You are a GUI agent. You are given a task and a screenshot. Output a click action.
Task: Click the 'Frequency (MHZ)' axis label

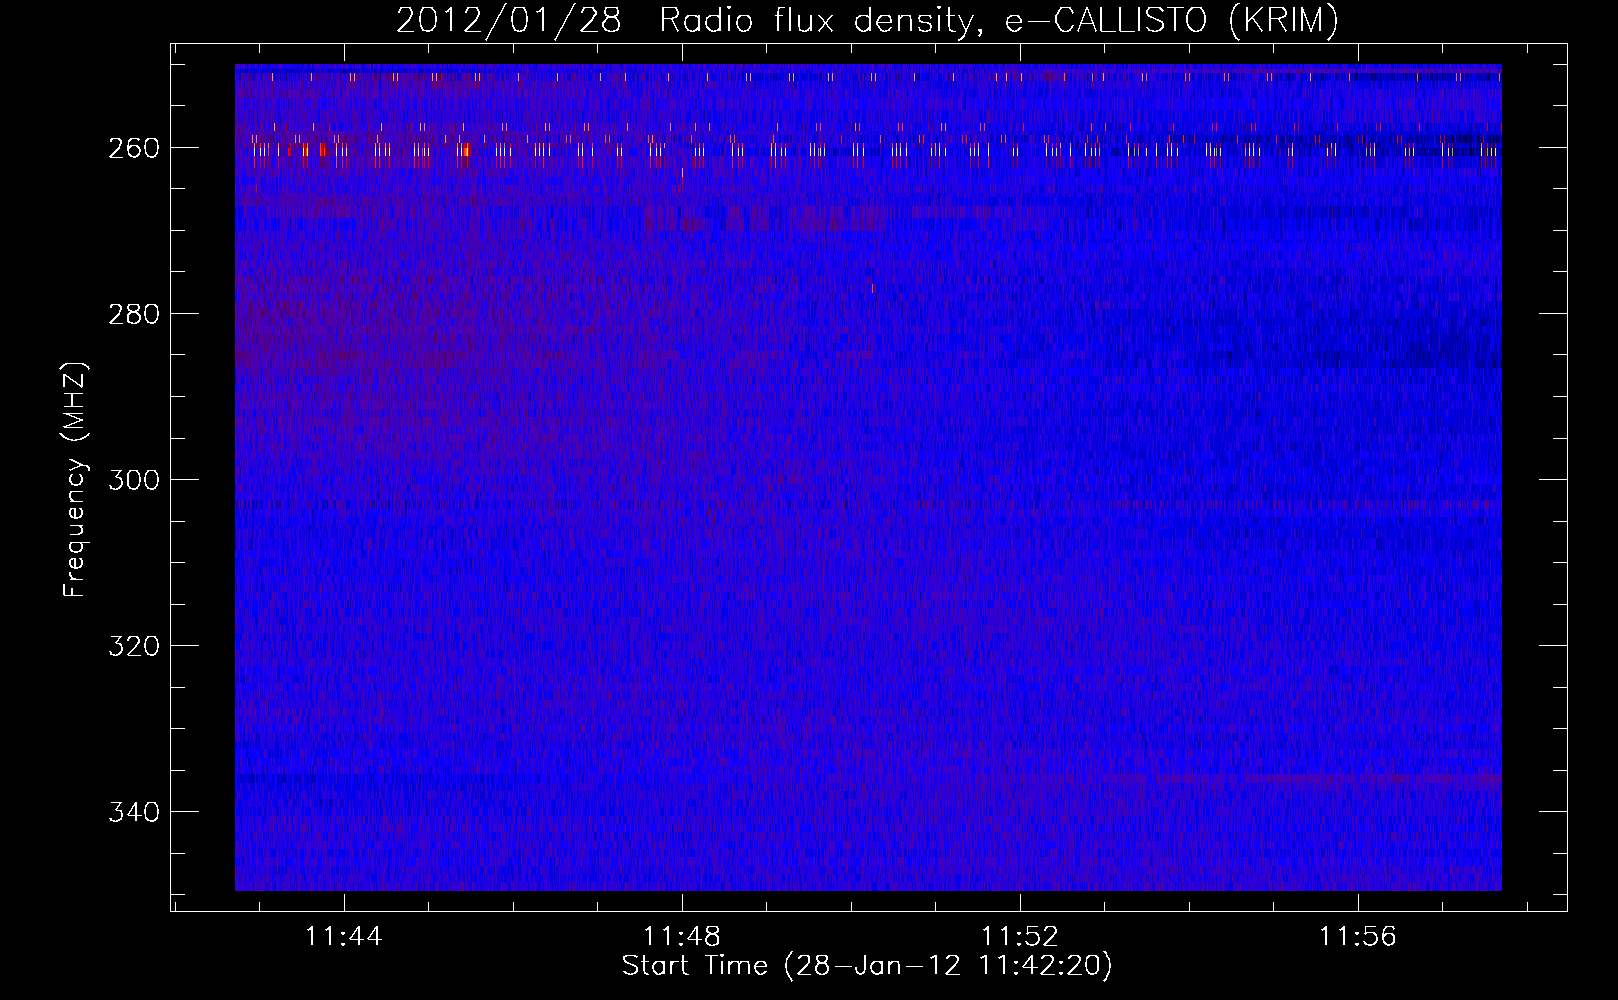pos(75,479)
